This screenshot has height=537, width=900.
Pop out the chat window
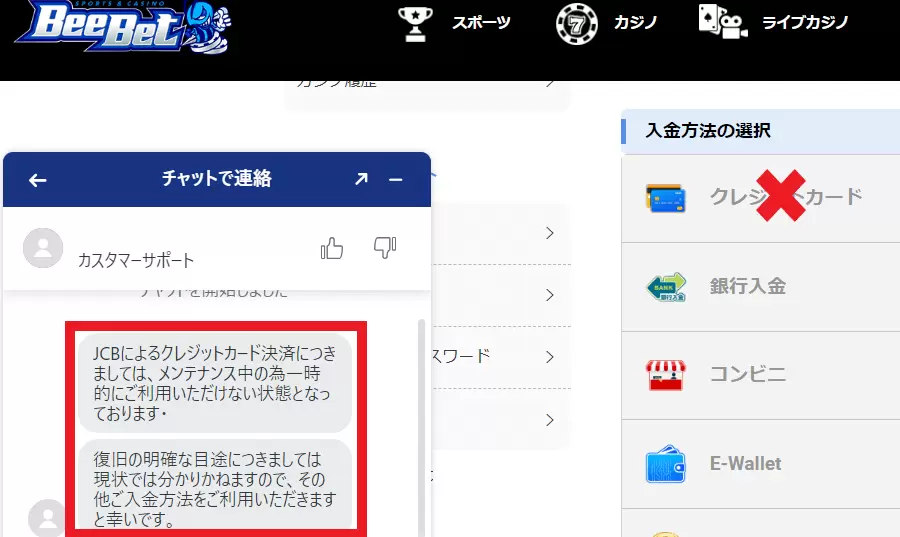click(361, 179)
